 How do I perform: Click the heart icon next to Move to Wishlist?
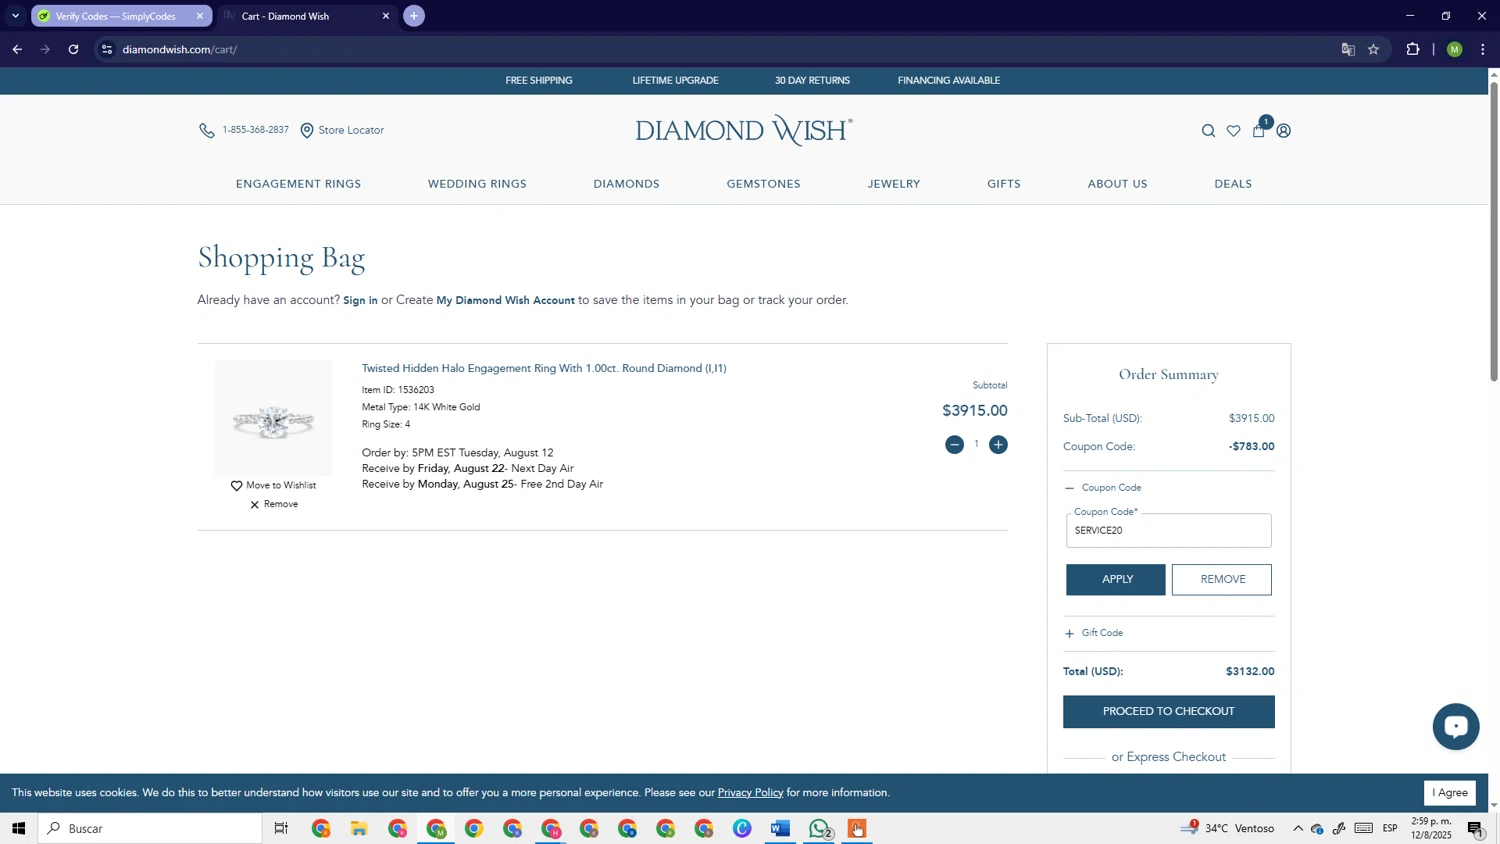coord(237,486)
